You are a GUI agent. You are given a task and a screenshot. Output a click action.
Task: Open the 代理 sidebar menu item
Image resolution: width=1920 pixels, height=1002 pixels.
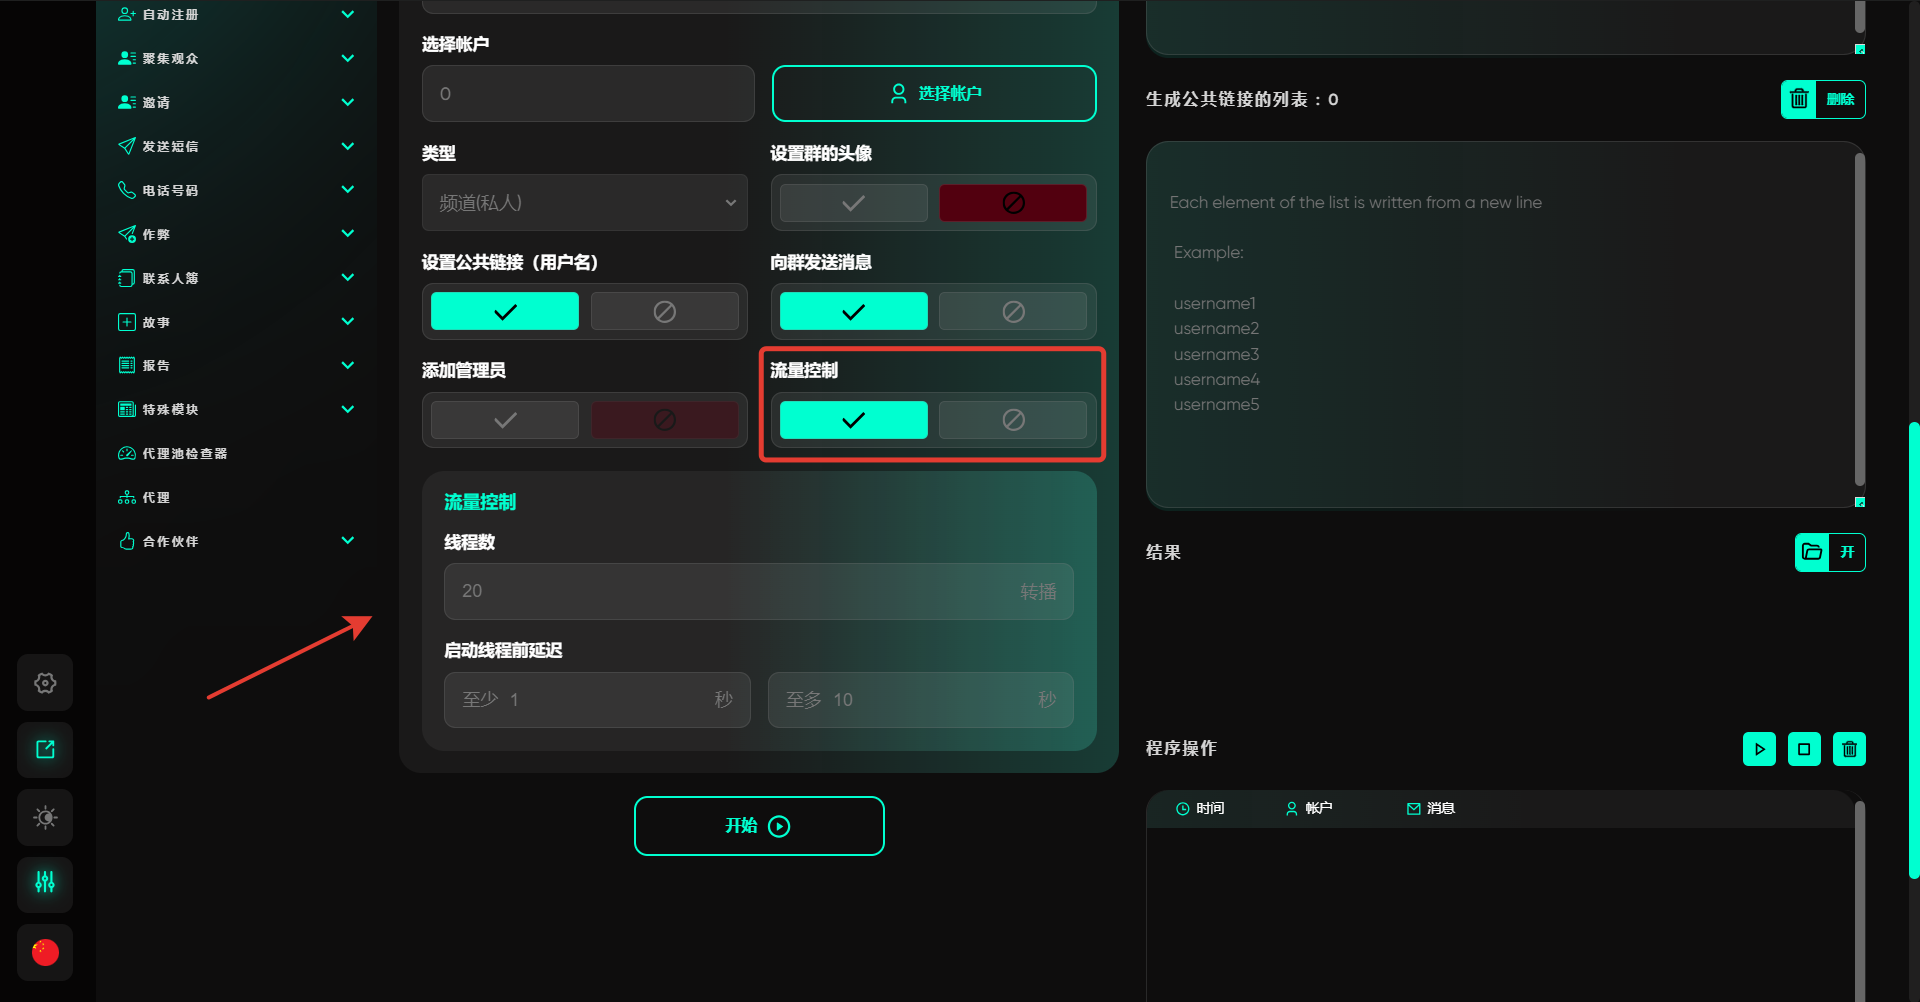point(155,497)
